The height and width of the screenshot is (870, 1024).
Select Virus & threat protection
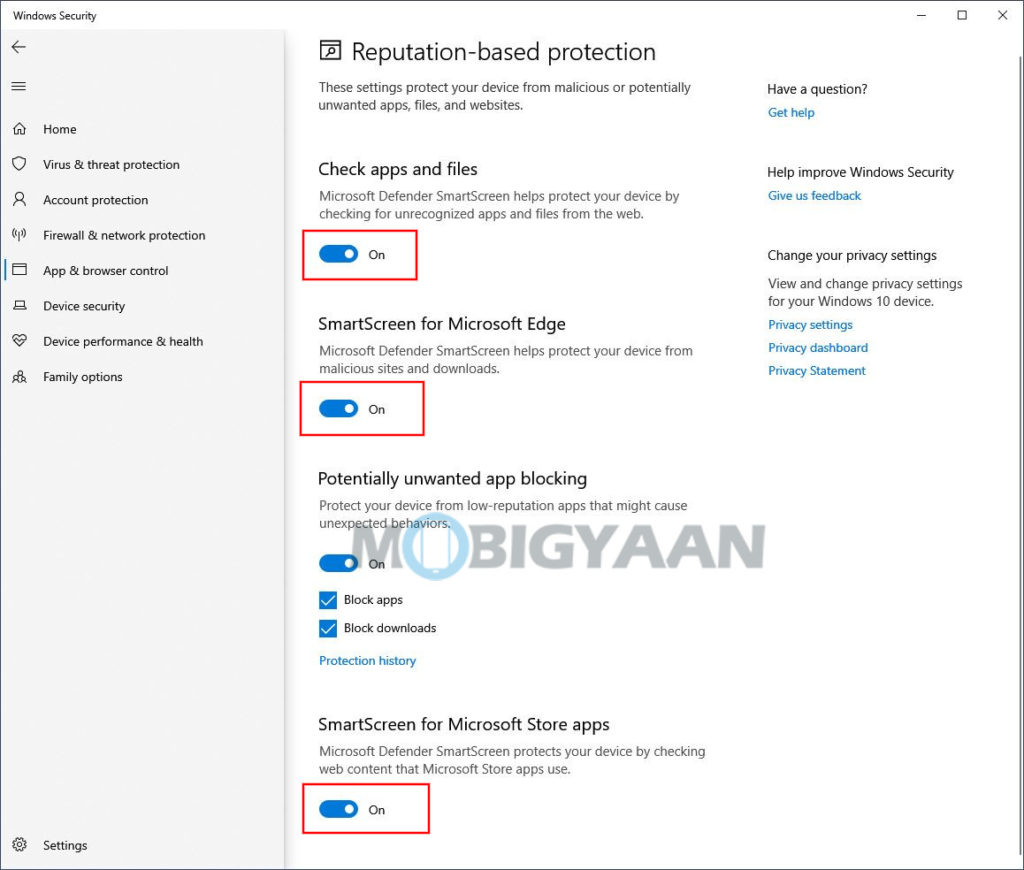point(110,164)
